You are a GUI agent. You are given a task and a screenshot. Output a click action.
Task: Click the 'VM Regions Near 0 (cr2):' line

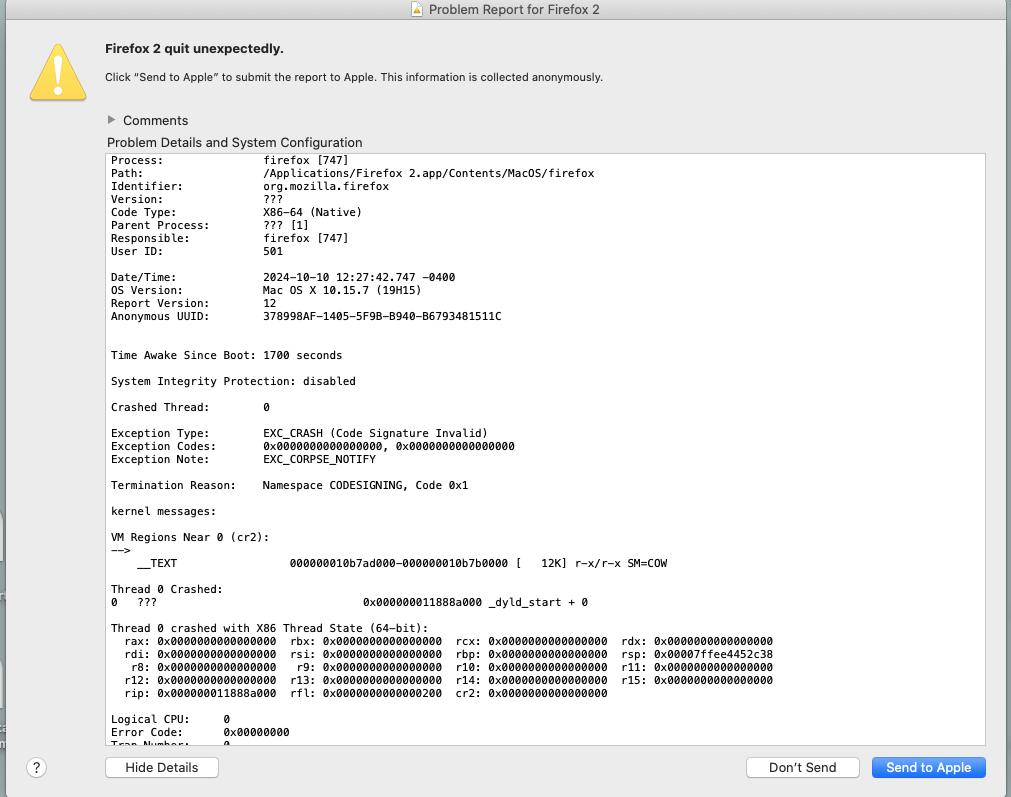tap(190, 537)
